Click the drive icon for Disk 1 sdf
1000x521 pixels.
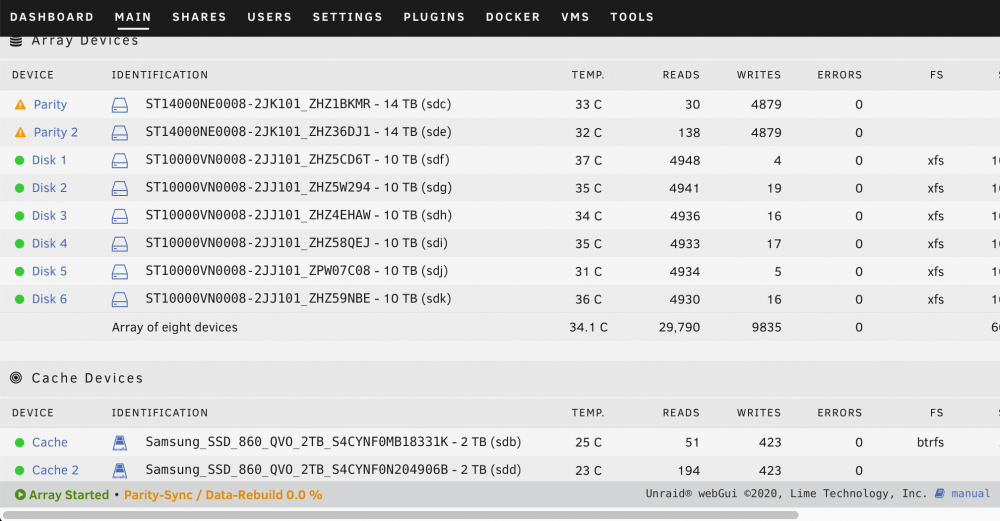pyautogui.click(x=120, y=161)
